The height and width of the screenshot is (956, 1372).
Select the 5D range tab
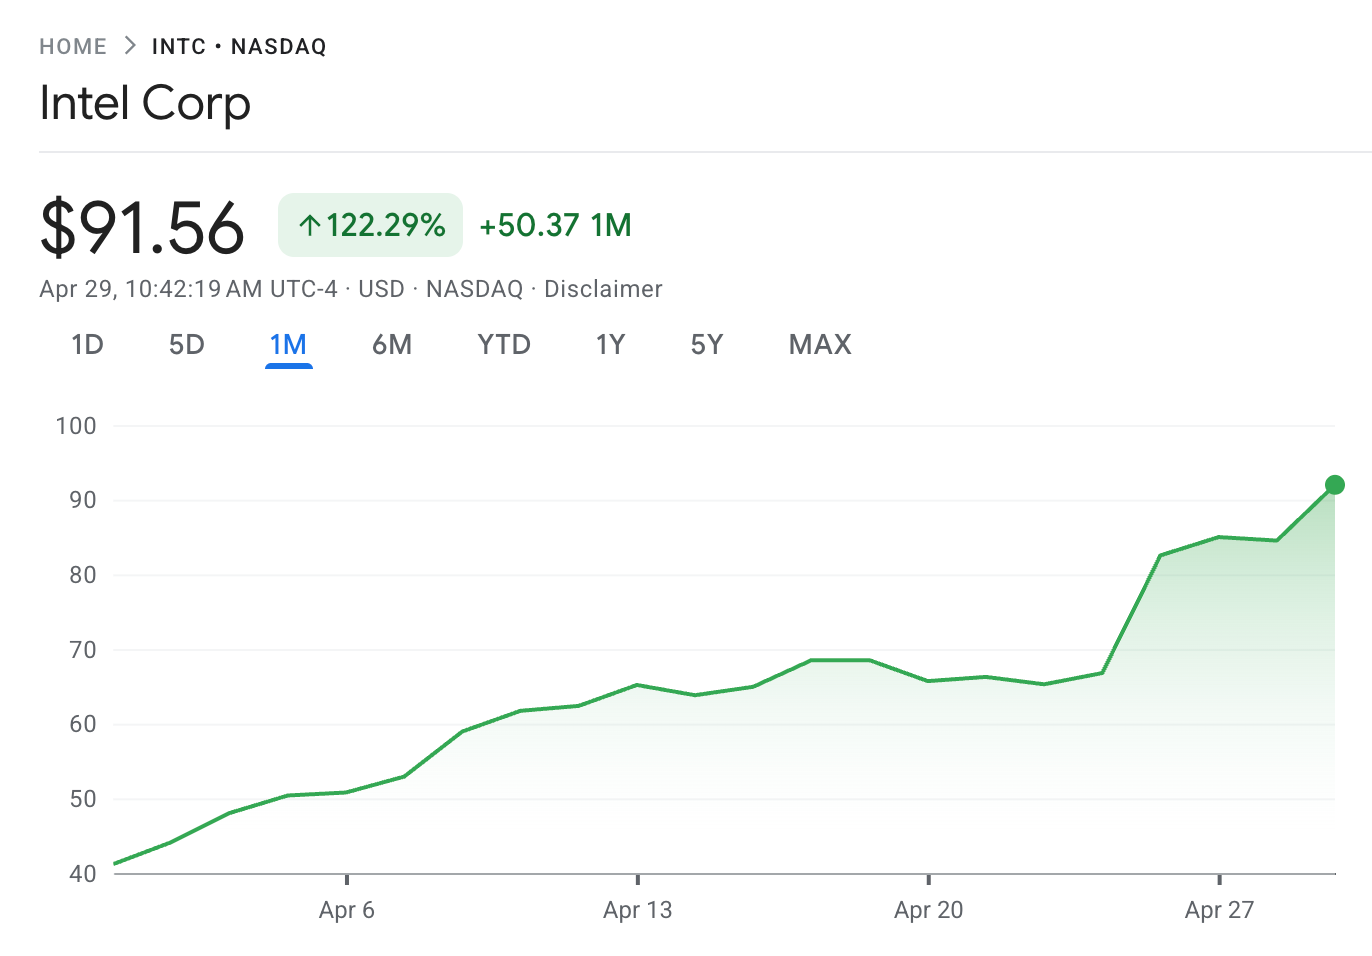point(187,345)
